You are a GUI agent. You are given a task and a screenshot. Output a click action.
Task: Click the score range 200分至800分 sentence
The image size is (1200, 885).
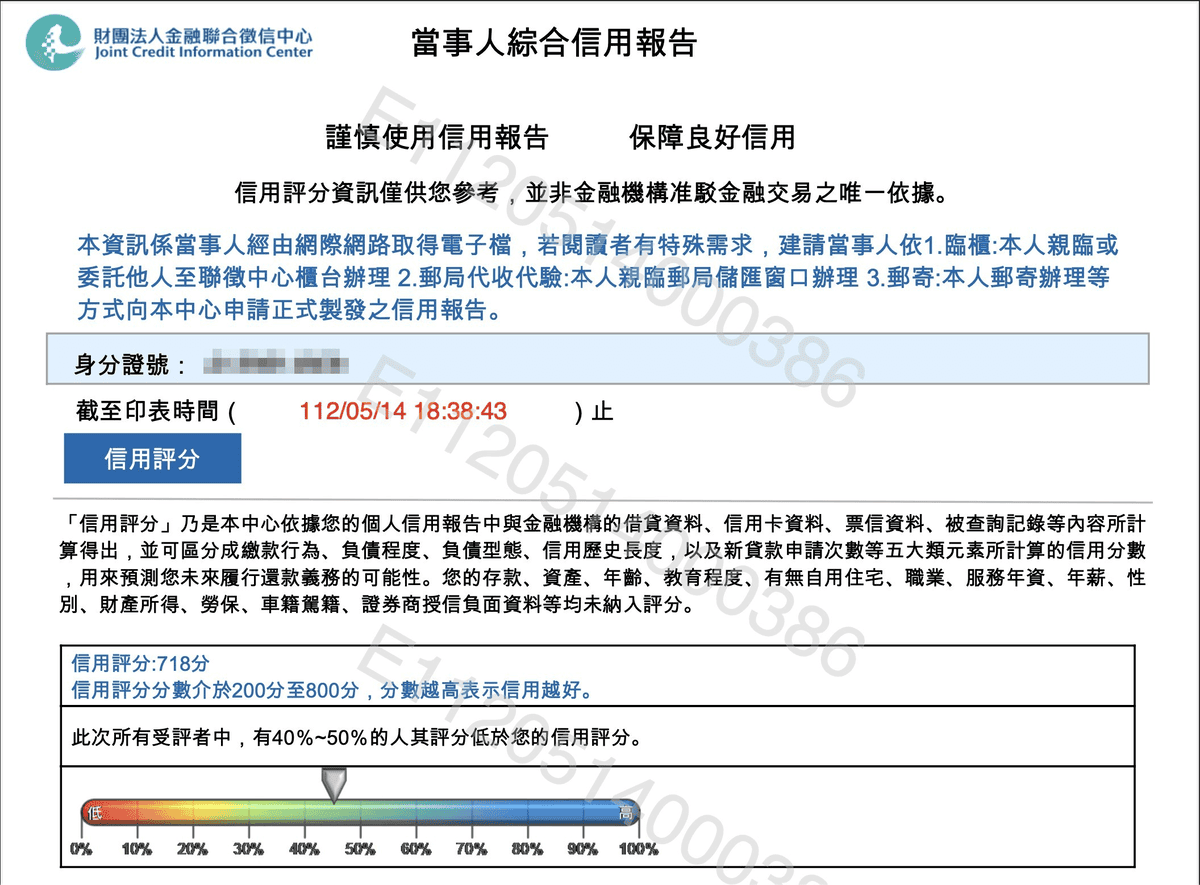[x=332, y=689]
